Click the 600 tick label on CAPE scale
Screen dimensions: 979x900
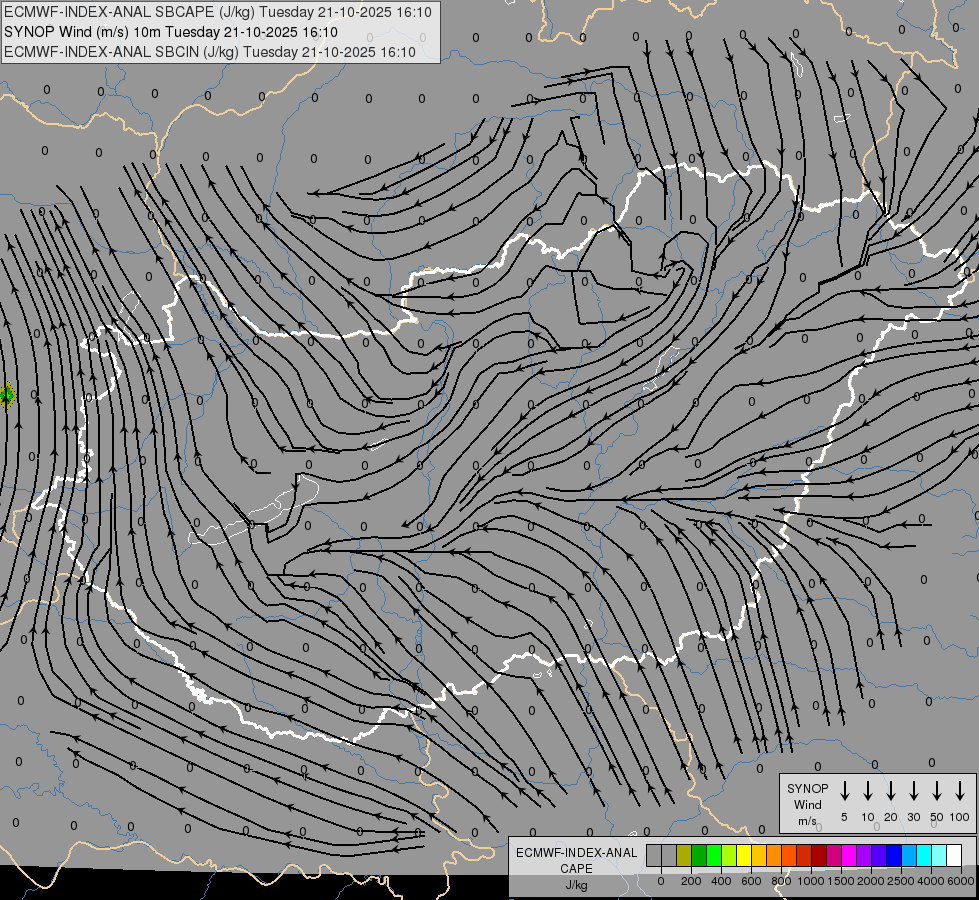pos(751,881)
